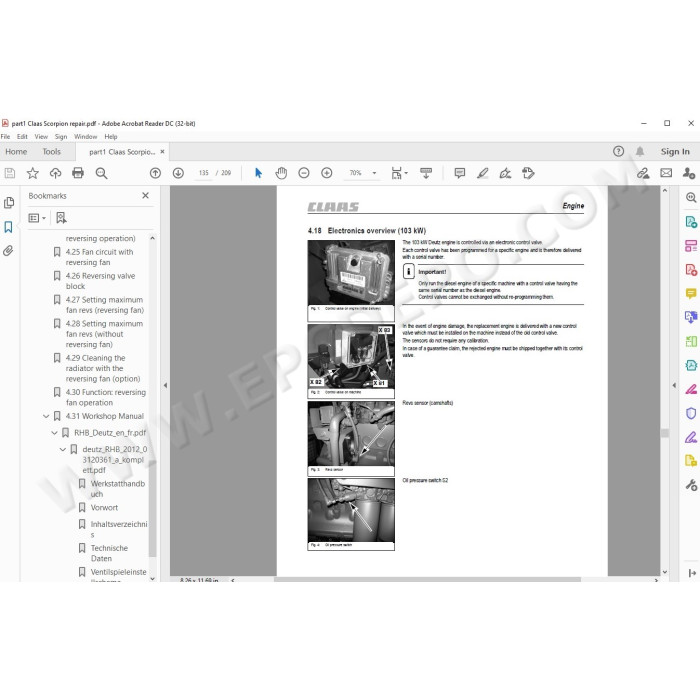700x700 pixels.
Task: Open the notifications bell
Action: coord(640,151)
